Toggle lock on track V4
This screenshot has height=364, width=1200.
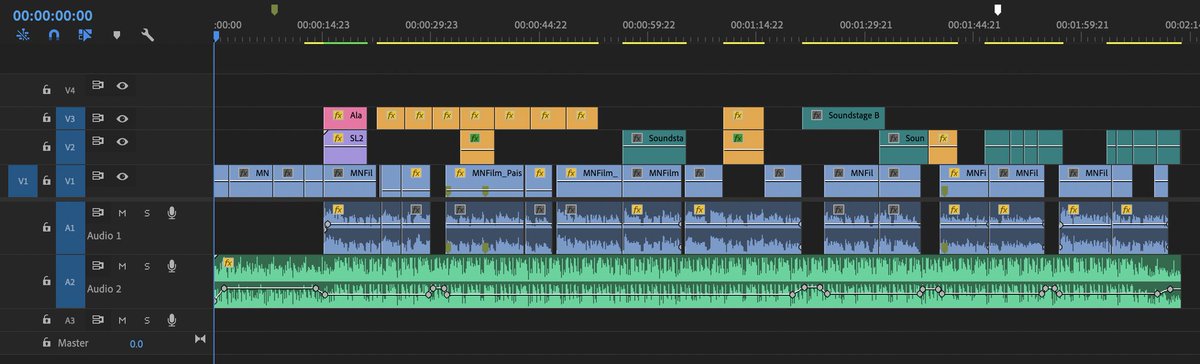(x=46, y=90)
